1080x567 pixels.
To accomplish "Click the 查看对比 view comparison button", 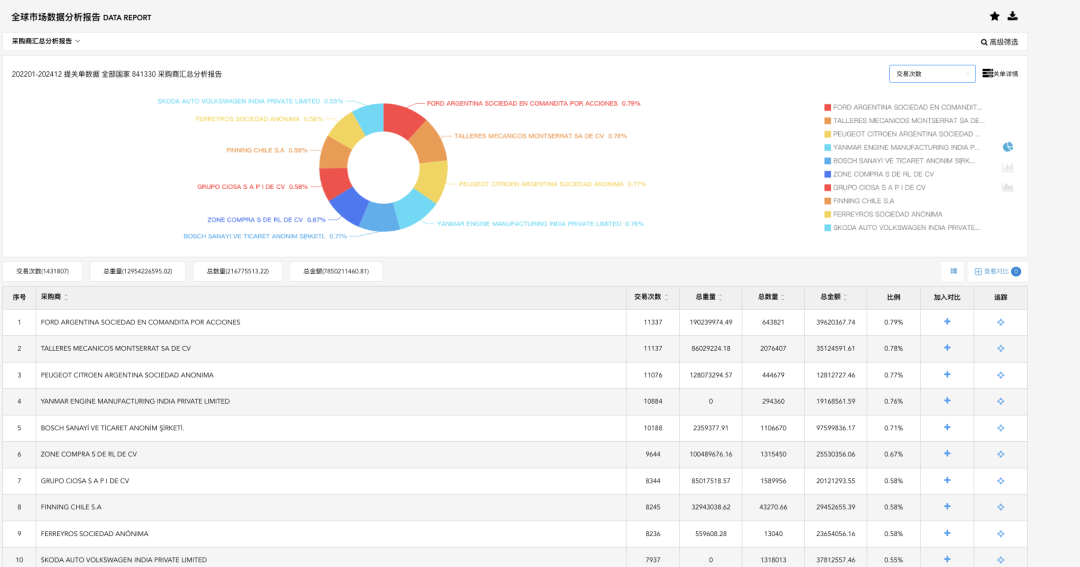I will coord(997,271).
